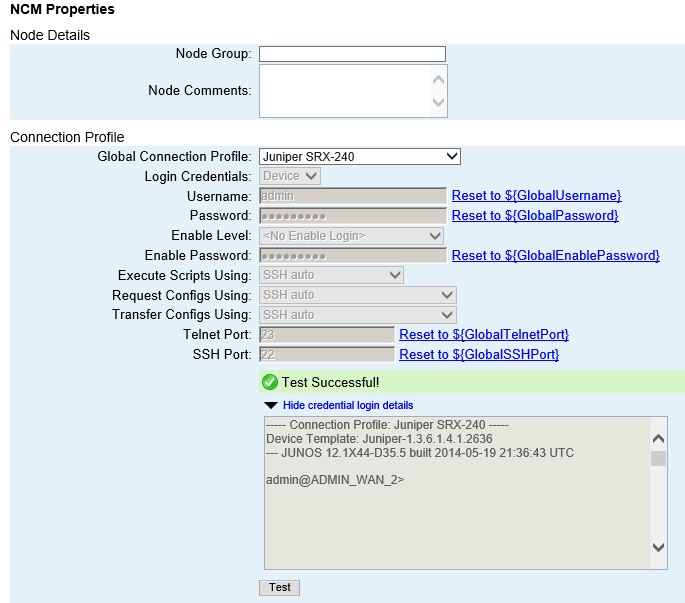Click the Username field
The image size is (685, 603).
(x=353, y=196)
